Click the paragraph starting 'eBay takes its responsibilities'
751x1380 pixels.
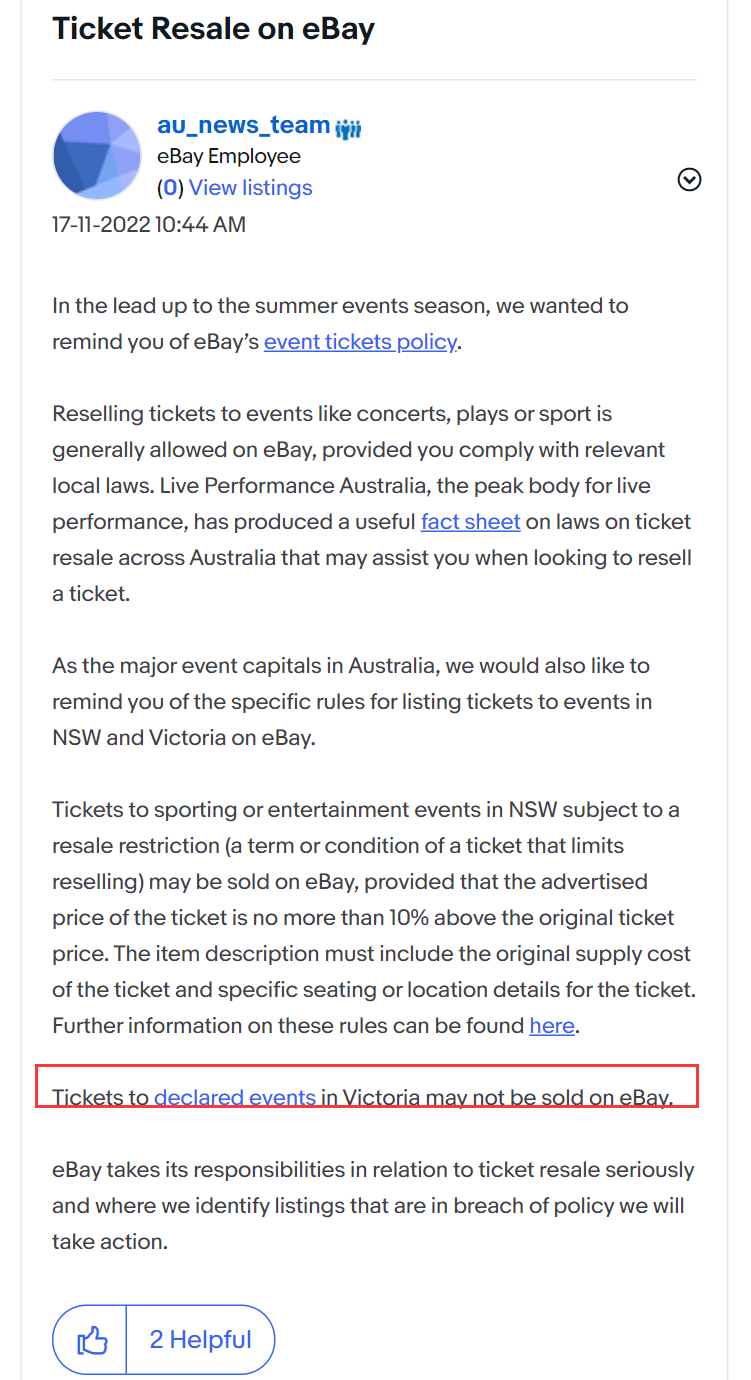point(373,1206)
